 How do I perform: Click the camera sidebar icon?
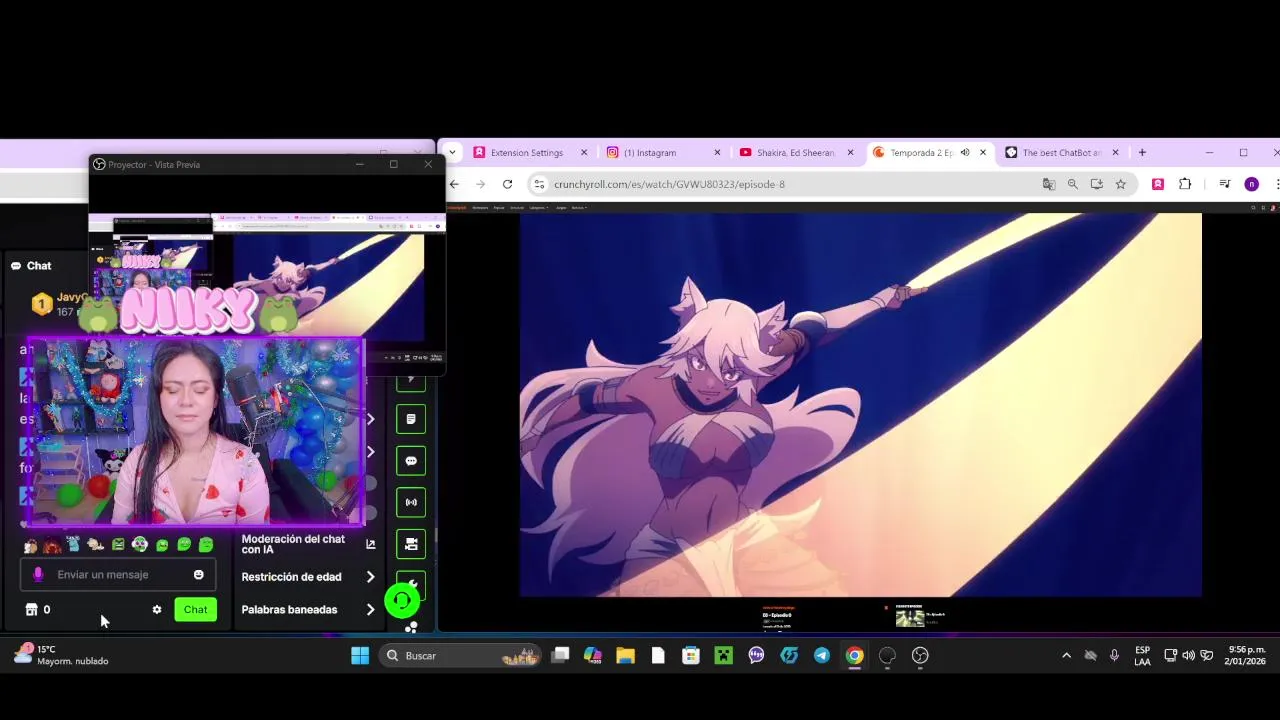click(x=411, y=544)
